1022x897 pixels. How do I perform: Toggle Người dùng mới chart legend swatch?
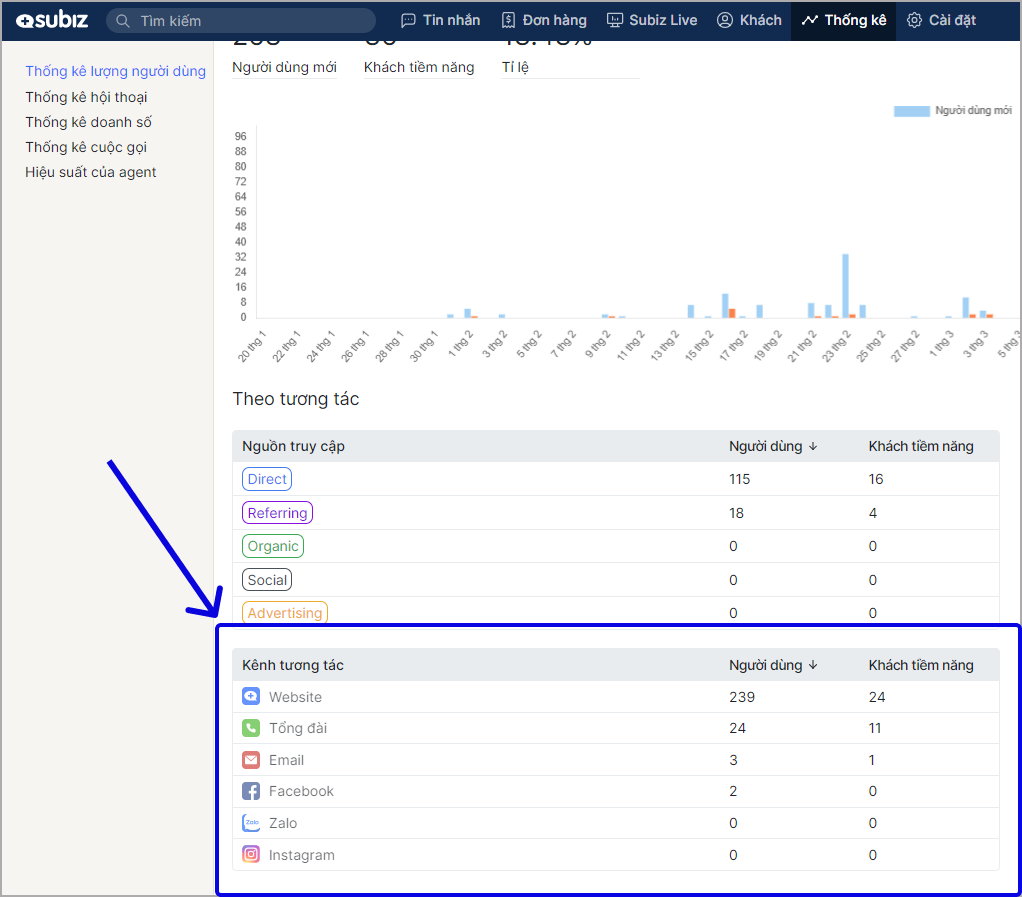coord(911,111)
